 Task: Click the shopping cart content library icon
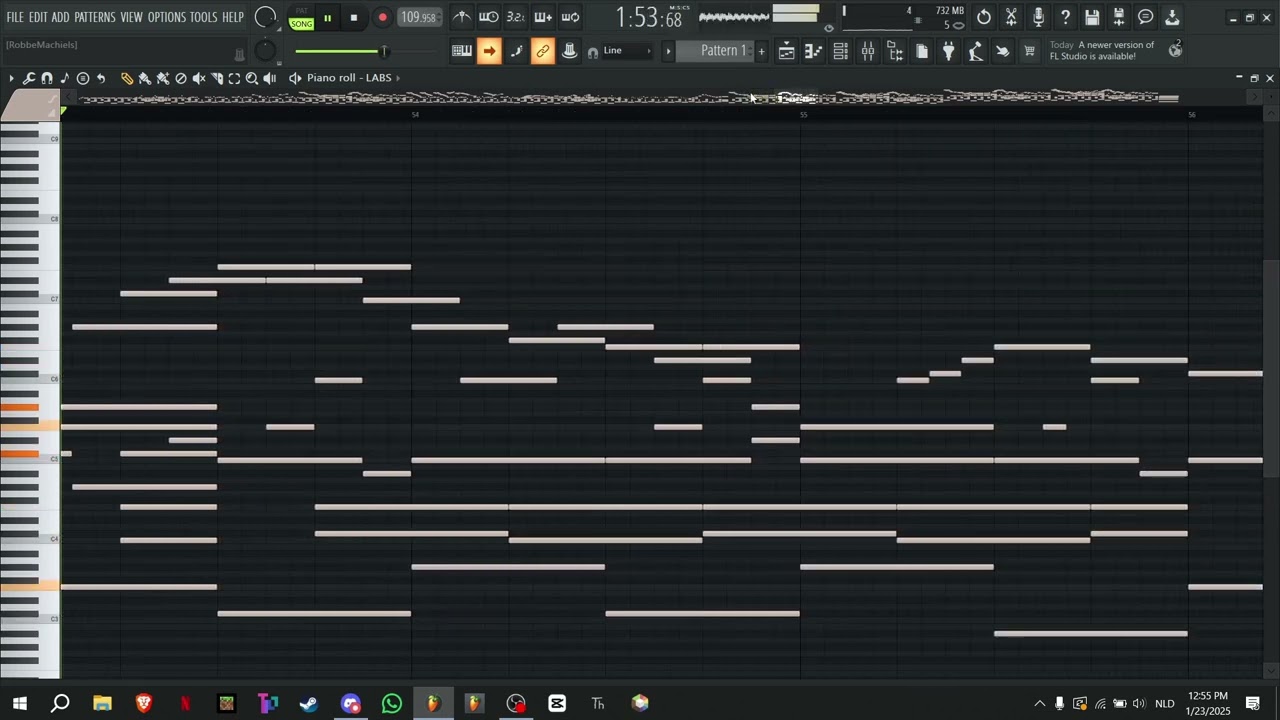1029,52
